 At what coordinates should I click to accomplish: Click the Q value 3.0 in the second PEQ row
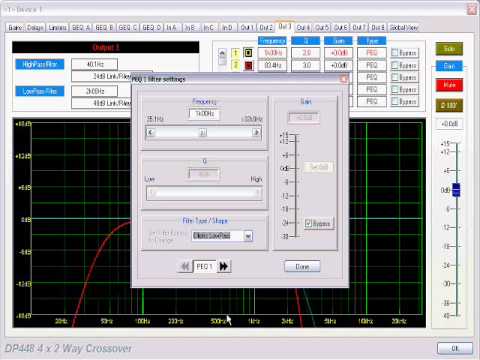tap(306, 65)
